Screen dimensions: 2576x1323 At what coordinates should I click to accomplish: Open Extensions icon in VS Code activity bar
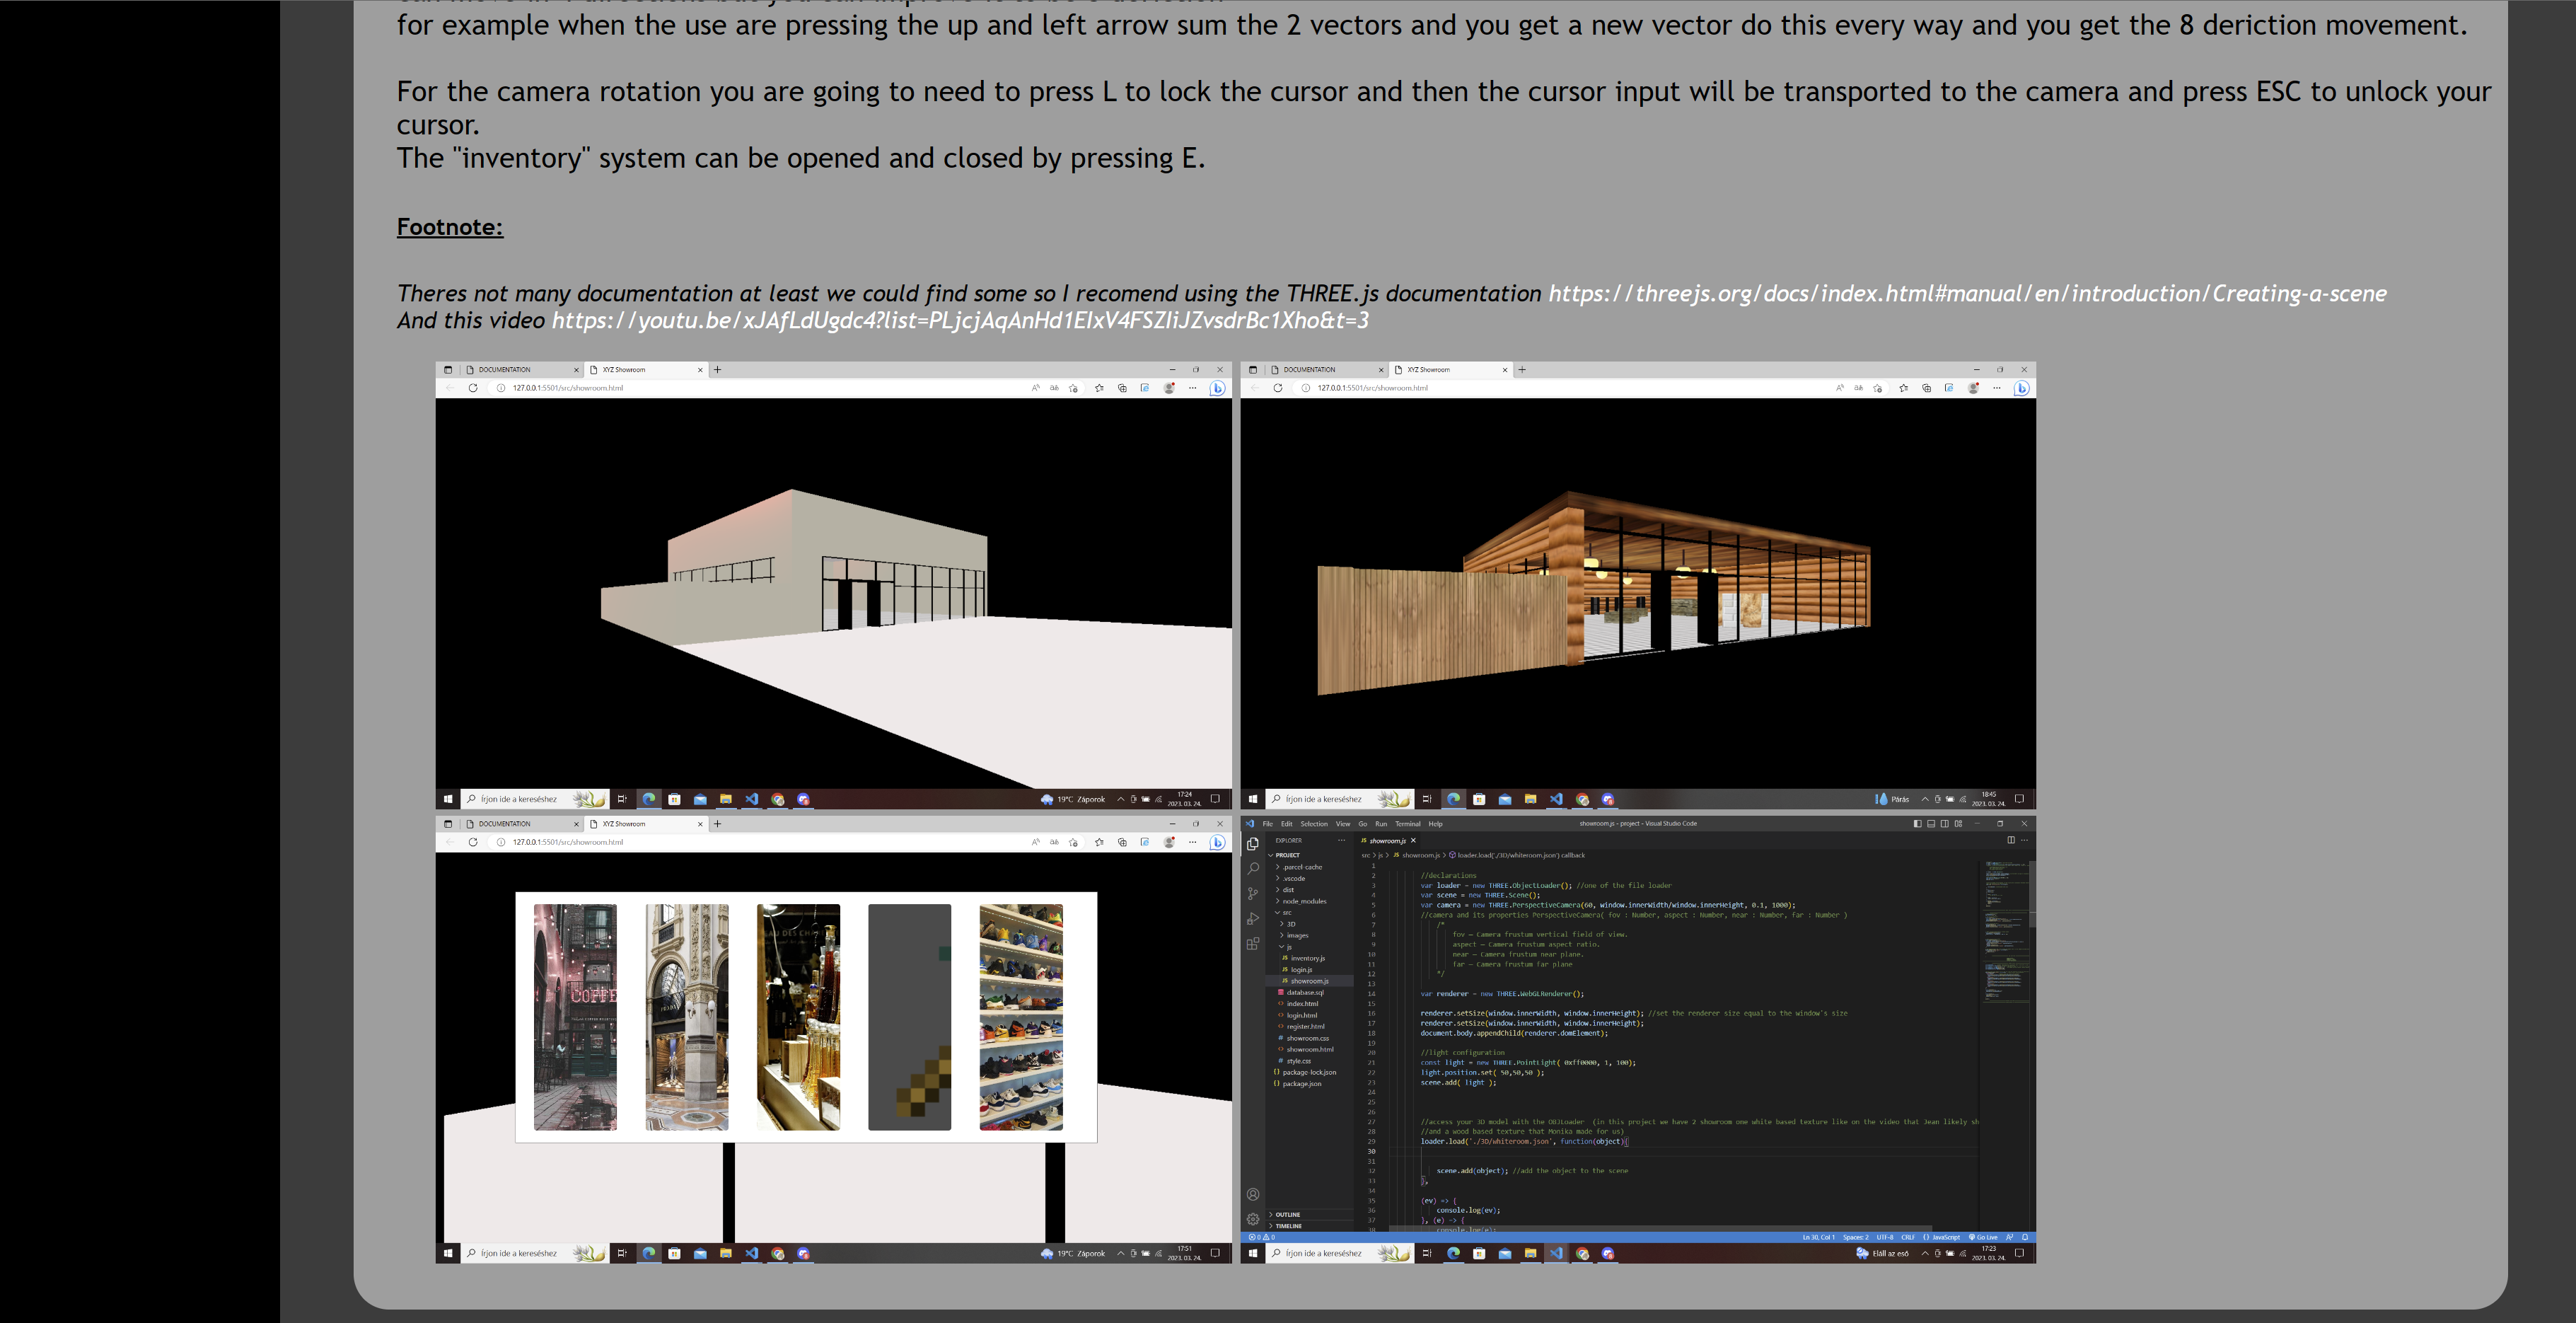(x=1252, y=943)
